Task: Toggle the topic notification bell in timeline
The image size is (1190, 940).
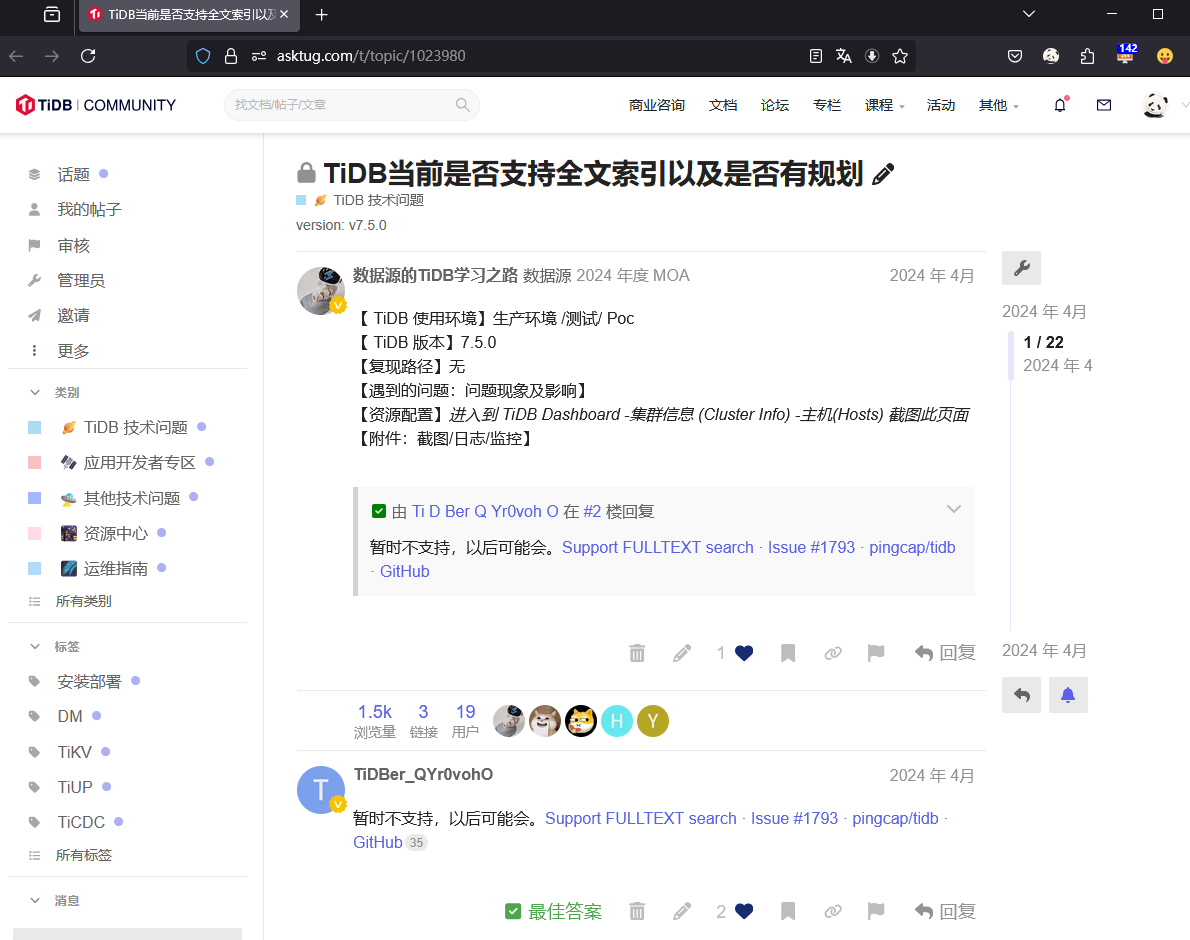Action: tap(1068, 694)
